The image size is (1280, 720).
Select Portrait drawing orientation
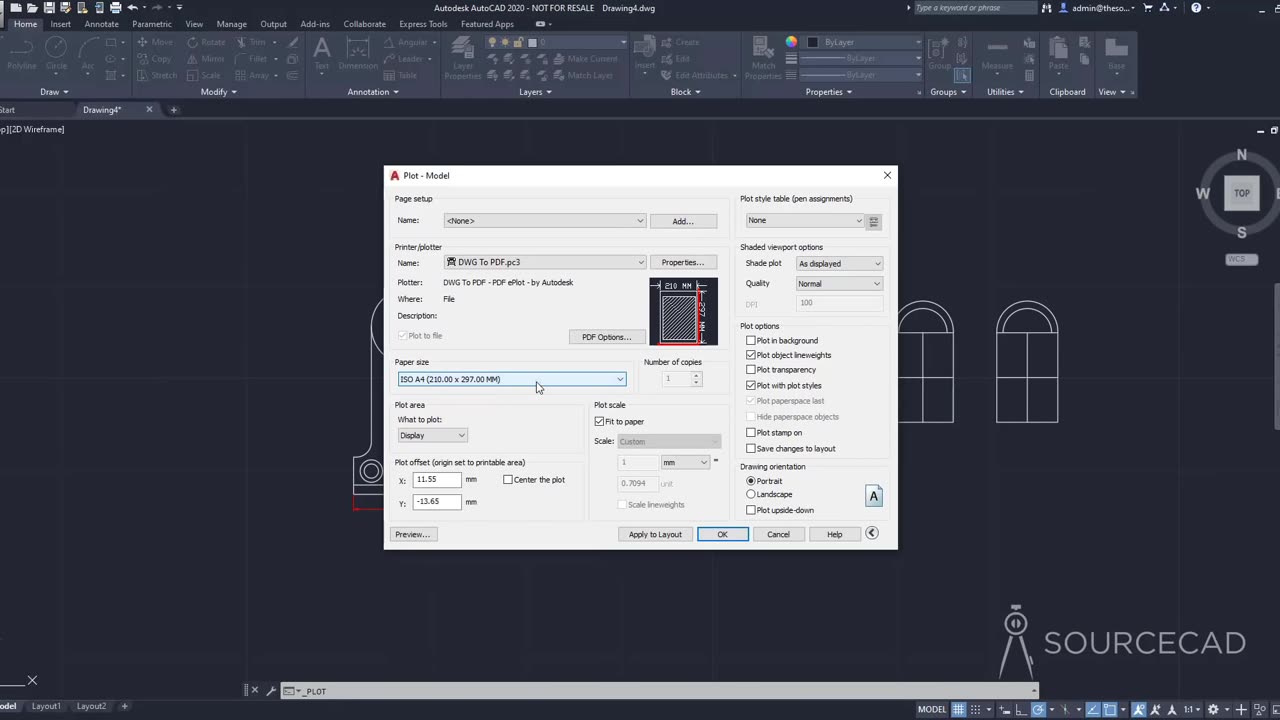coord(751,481)
